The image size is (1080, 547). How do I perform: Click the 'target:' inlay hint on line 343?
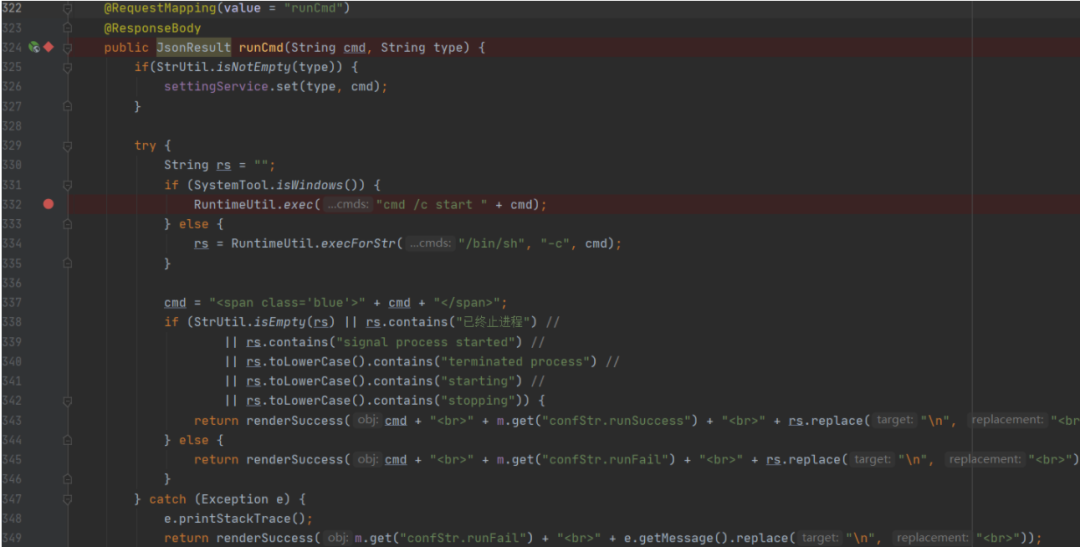click(897, 420)
